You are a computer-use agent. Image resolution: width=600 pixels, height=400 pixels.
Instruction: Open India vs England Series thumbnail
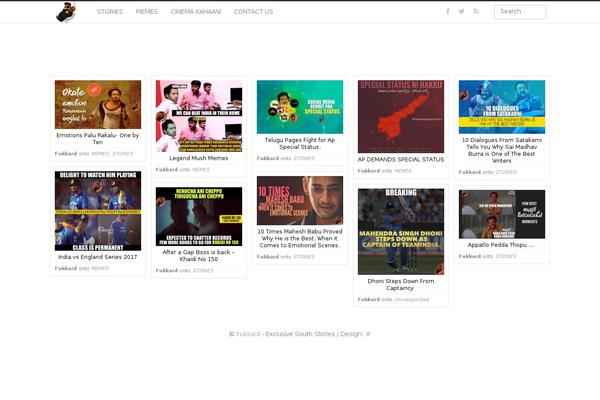(98, 211)
